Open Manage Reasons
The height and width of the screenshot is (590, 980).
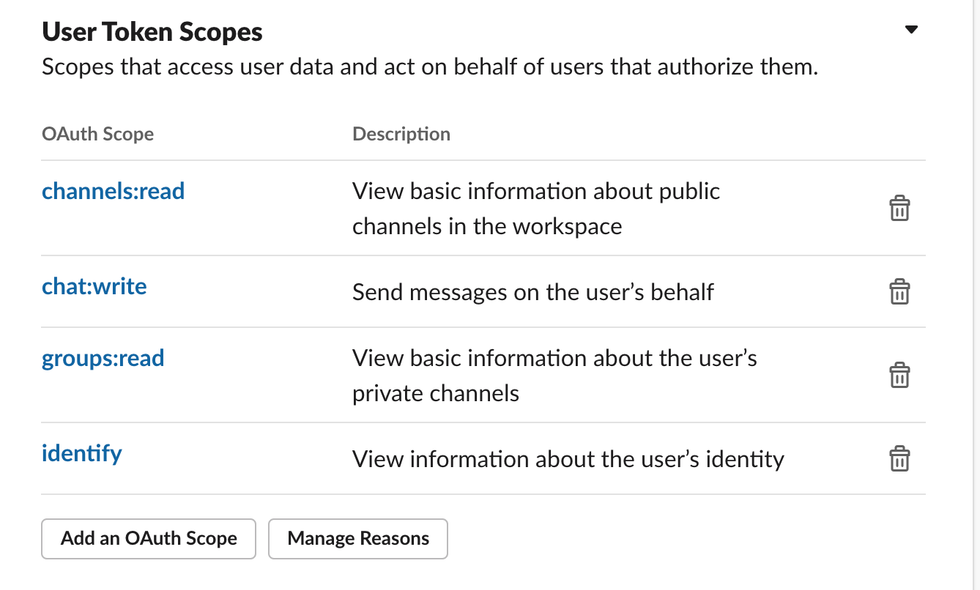click(358, 538)
